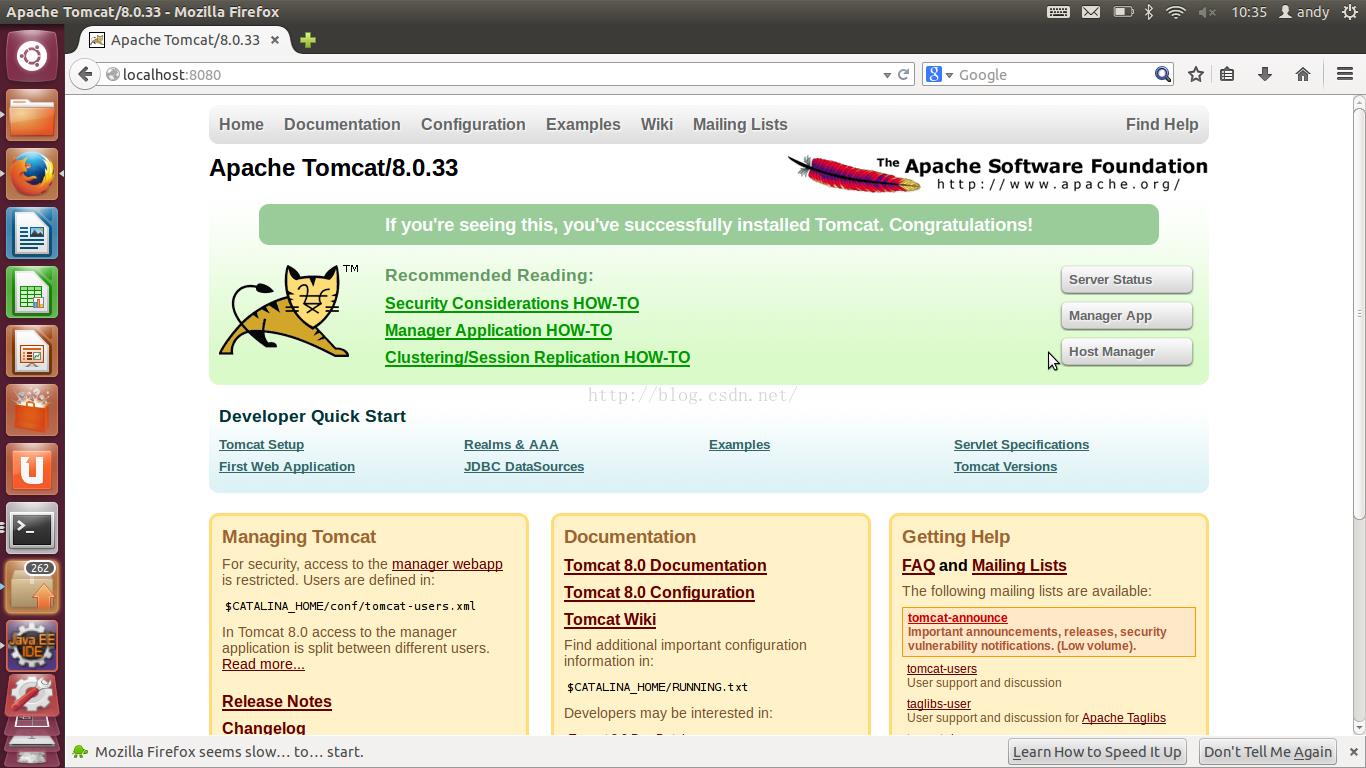Open manager webapp link
Image resolution: width=1366 pixels, height=768 pixels.
(447, 564)
